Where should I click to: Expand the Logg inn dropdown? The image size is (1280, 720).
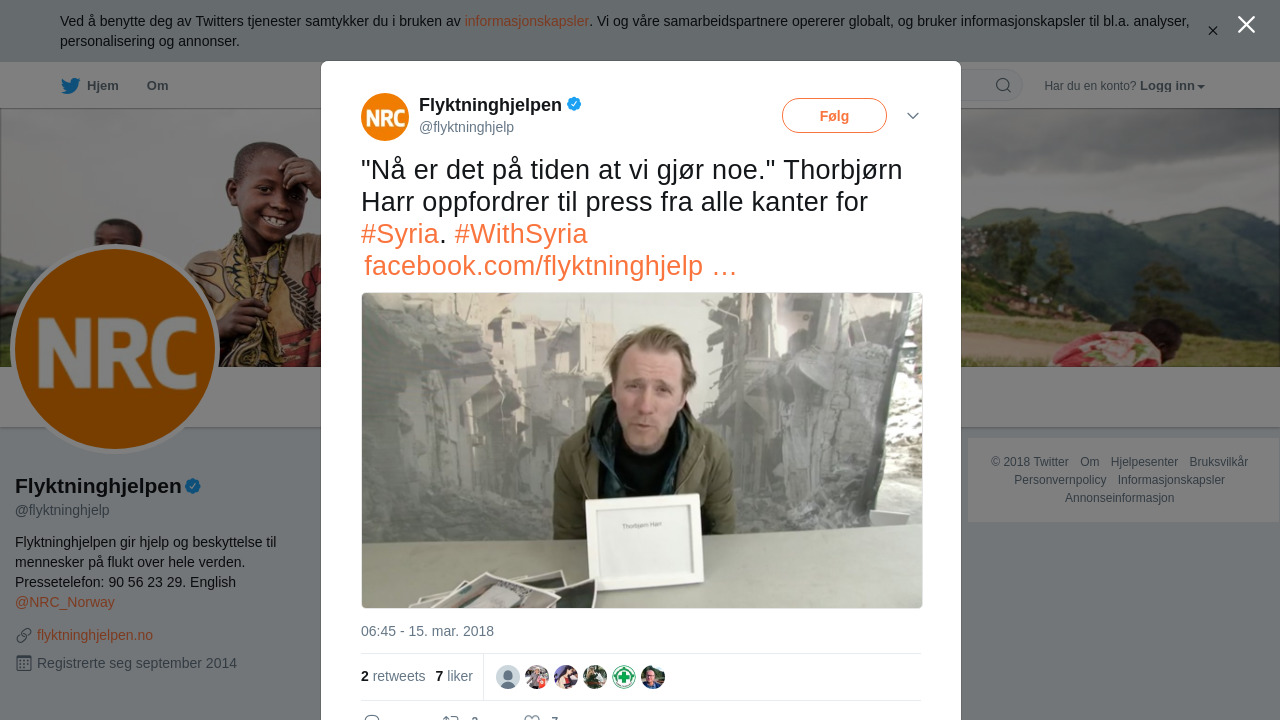pos(1172,86)
